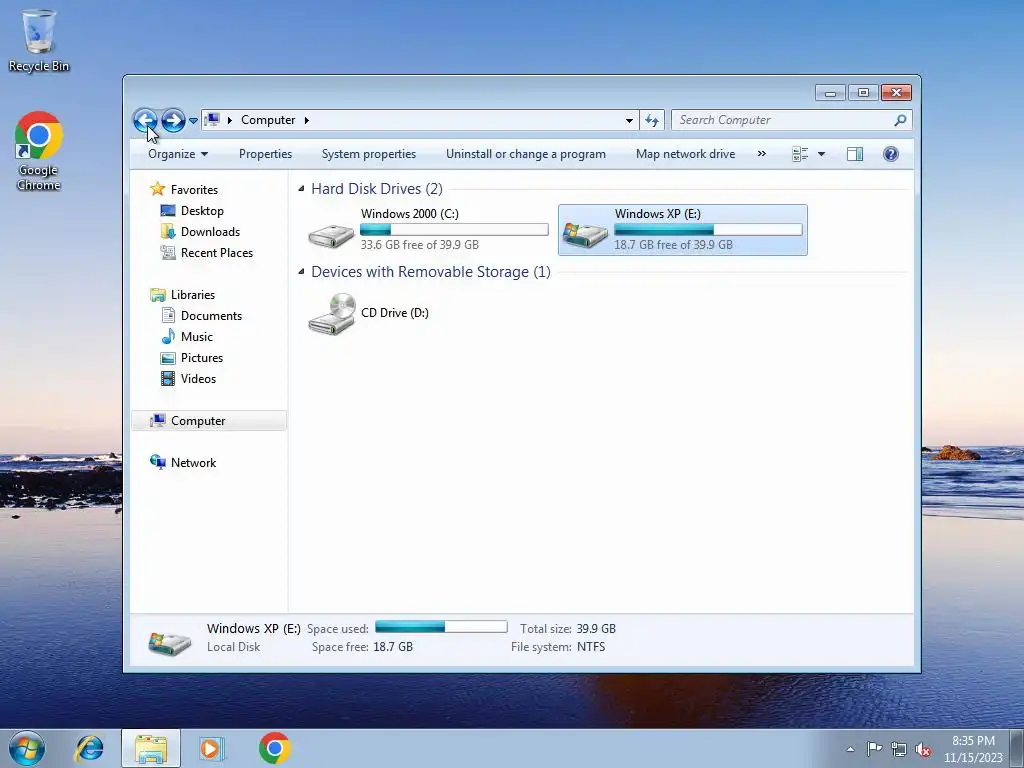1024x768 pixels.
Task: Click the Hard Disk Drives (2) heading
Action: 377,189
